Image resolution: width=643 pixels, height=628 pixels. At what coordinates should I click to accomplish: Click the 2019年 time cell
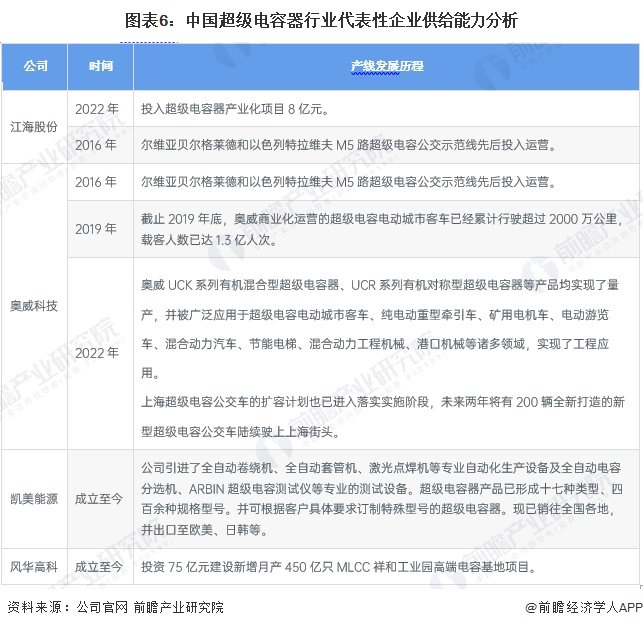coord(96,229)
